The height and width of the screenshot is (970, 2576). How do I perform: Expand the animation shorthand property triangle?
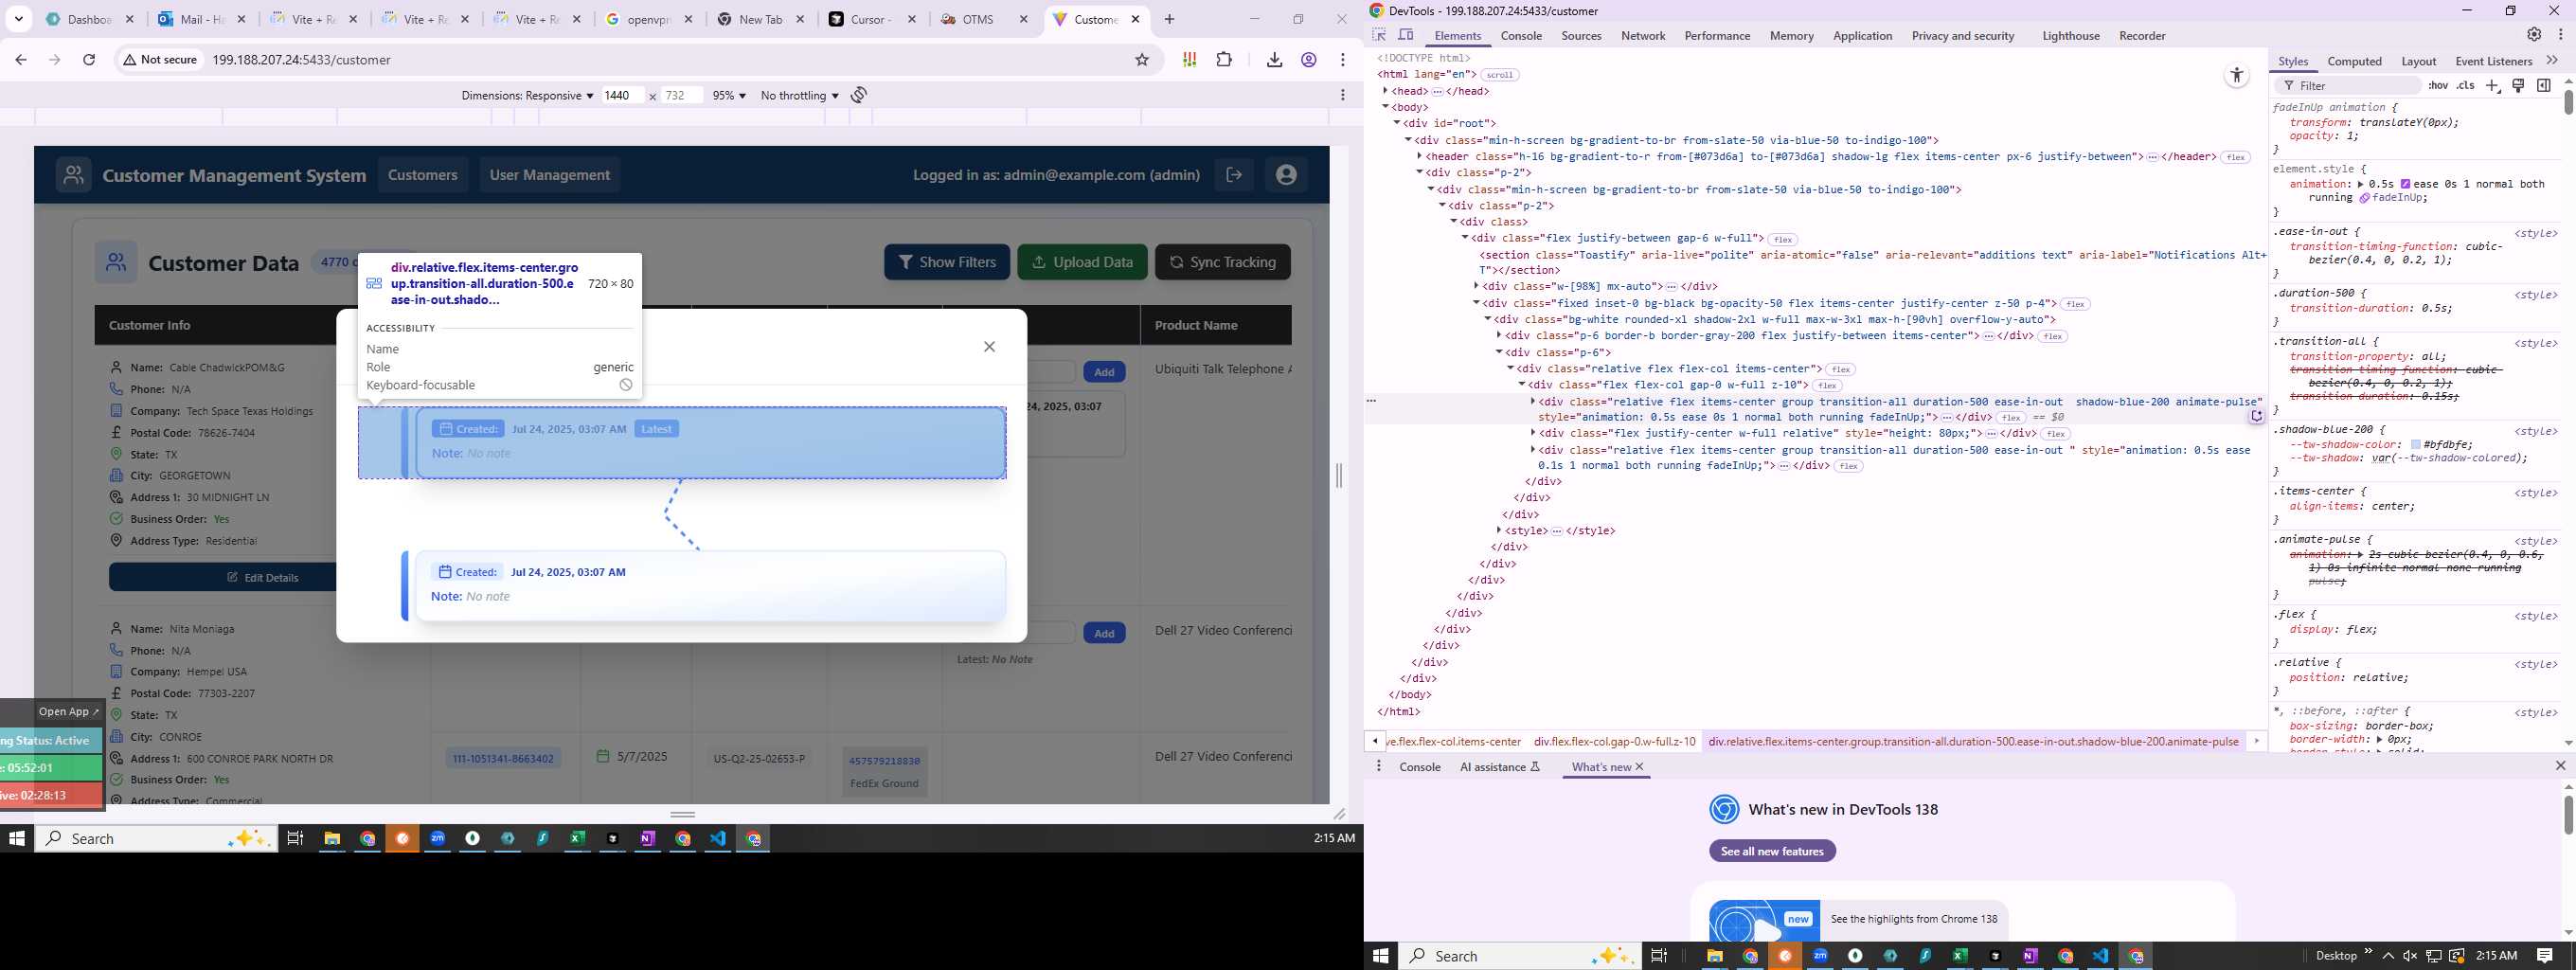[x=2361, y=184]
